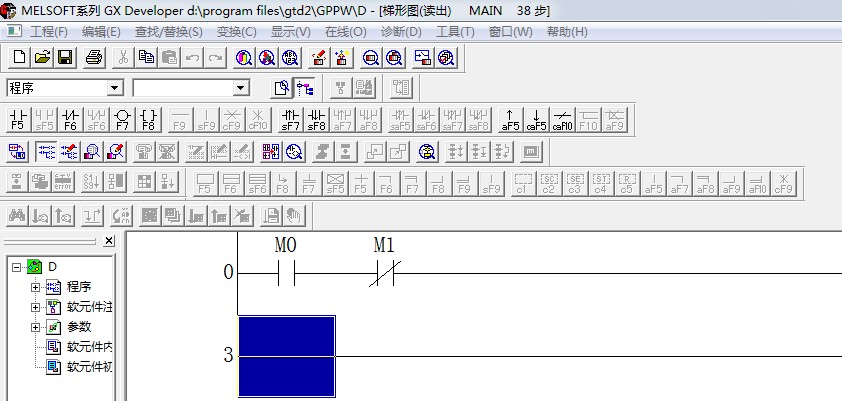The image size is (842, 401).
Task: Select the M0 contact in ladder diagram
Action: [x=285, y=271]
